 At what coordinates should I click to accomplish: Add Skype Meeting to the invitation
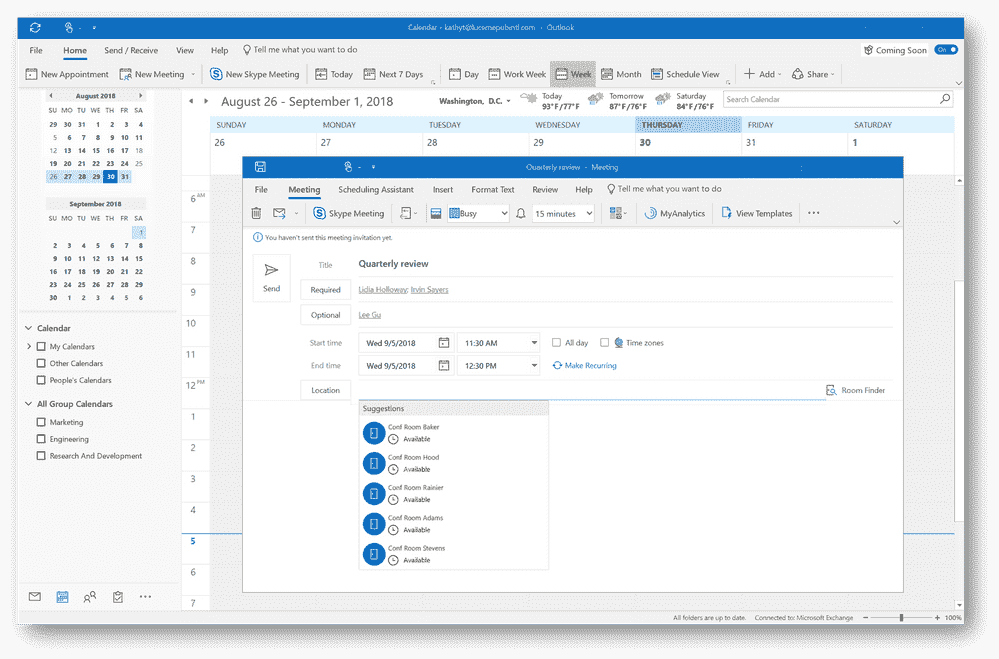[x=349, y=214]
